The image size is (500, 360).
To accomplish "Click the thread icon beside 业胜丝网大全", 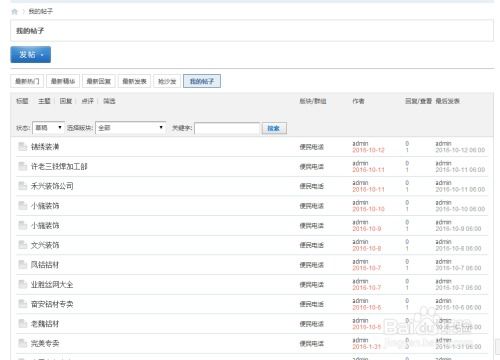I will coord(22,284).
